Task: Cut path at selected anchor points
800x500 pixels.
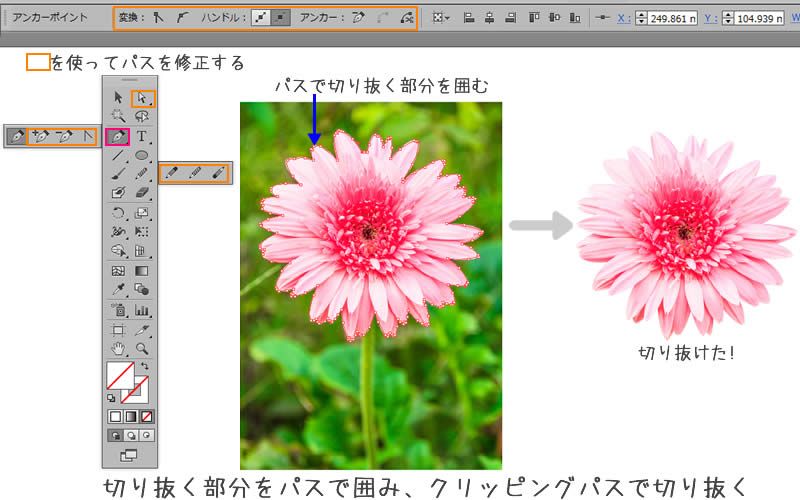Action: tap(407, 18)
